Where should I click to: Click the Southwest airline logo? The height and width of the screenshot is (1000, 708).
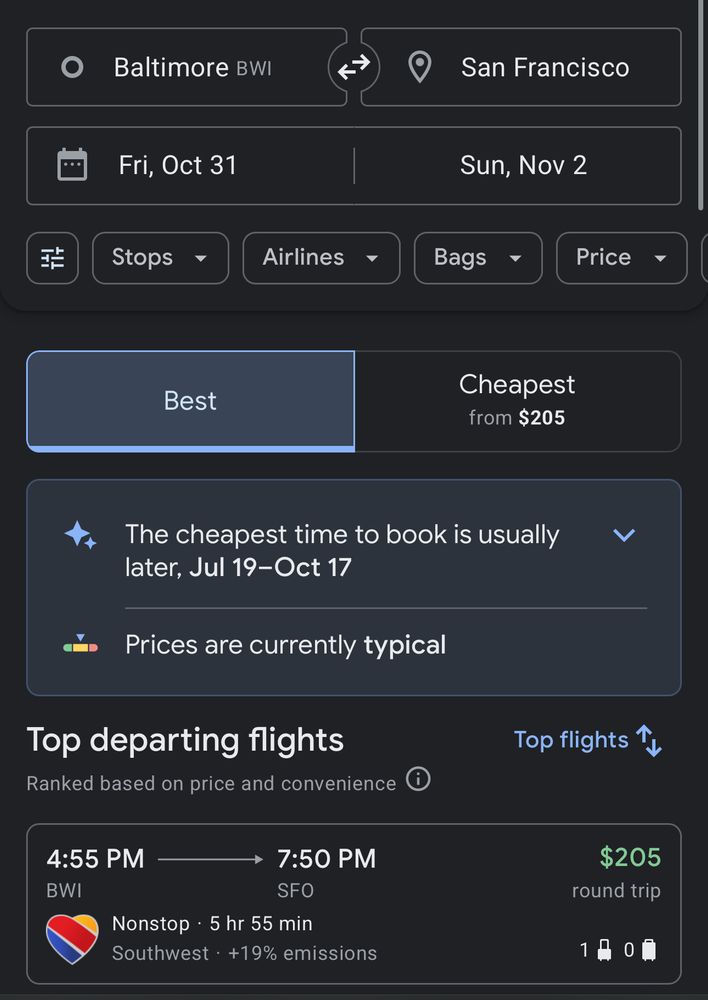click(x=72, y=939)
